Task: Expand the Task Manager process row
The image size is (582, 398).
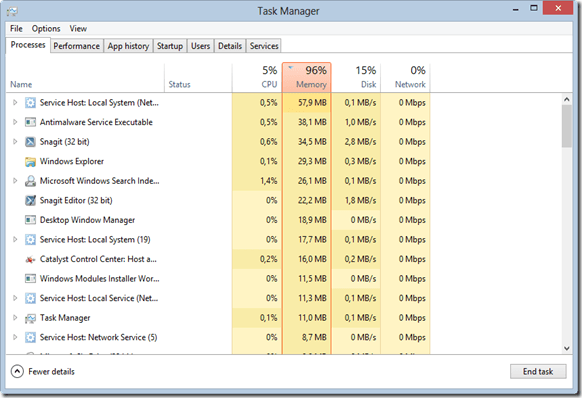Action: tap(15, 318)
